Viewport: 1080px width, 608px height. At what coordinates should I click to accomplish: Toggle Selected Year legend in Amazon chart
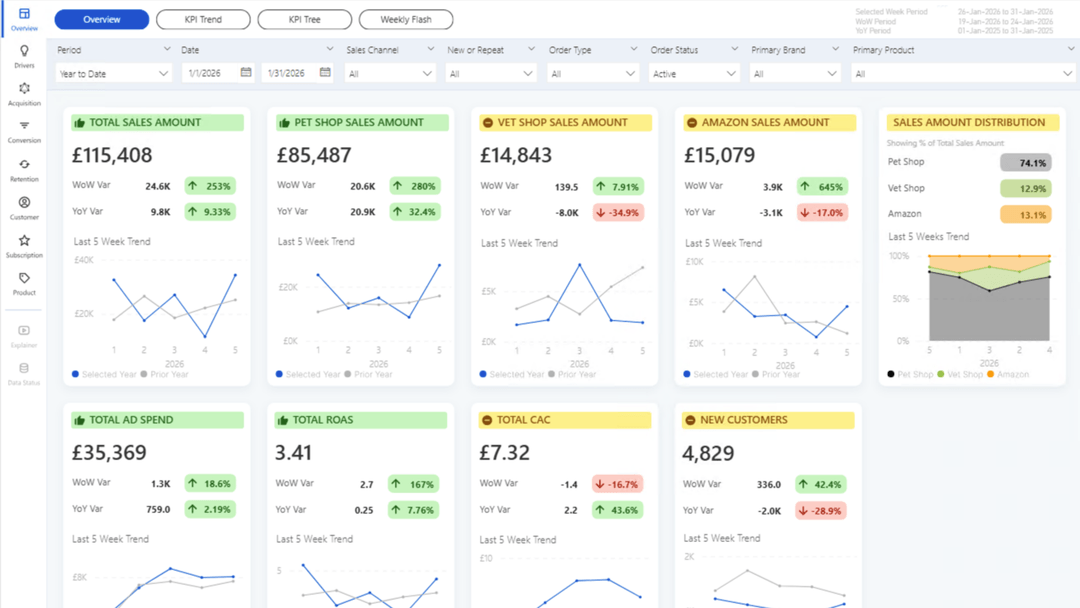pos(716,374)
